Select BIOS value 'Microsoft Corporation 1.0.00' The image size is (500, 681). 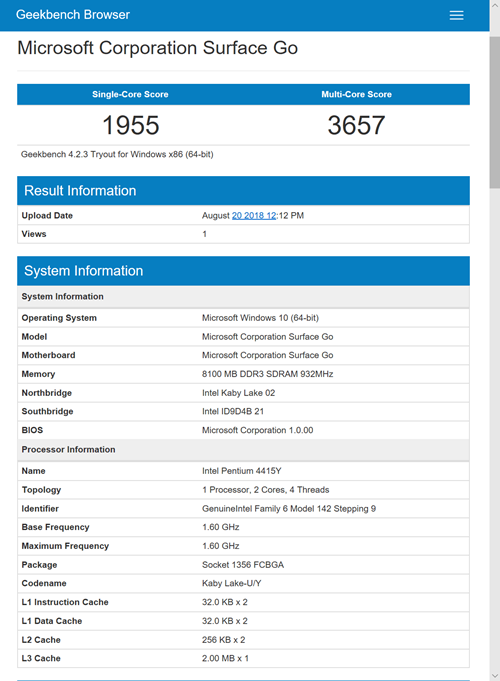tap(258, 430)
